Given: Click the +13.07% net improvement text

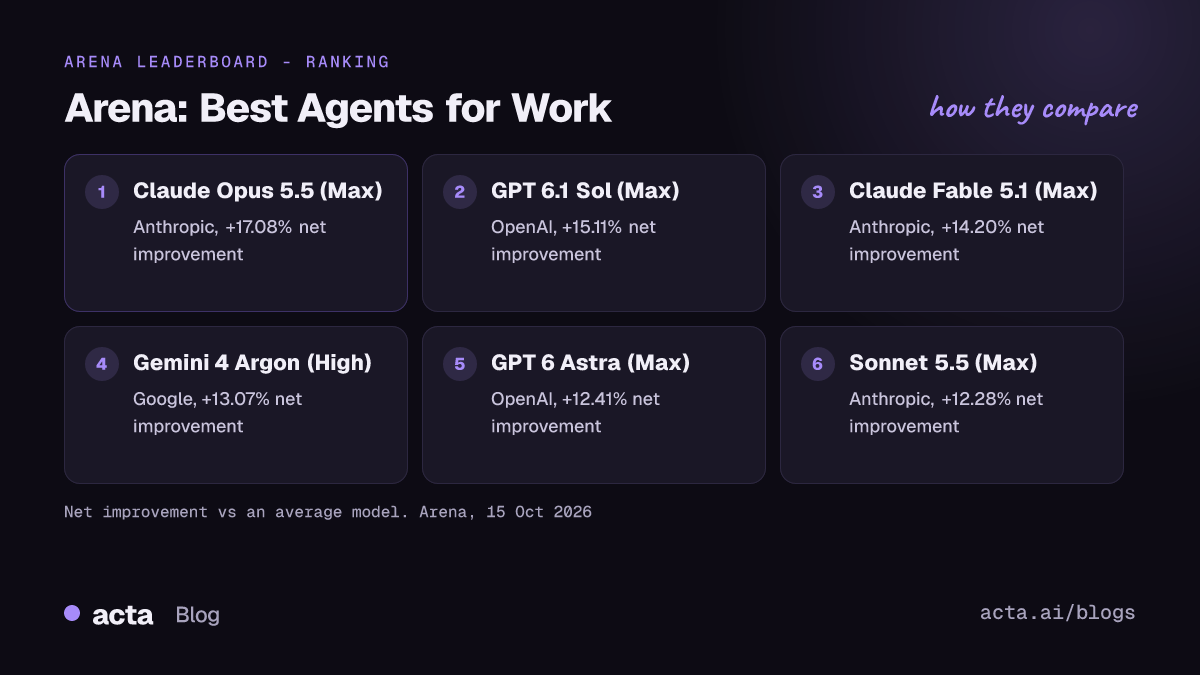Looking at the screenshot, I should click(x=218, y=413).
